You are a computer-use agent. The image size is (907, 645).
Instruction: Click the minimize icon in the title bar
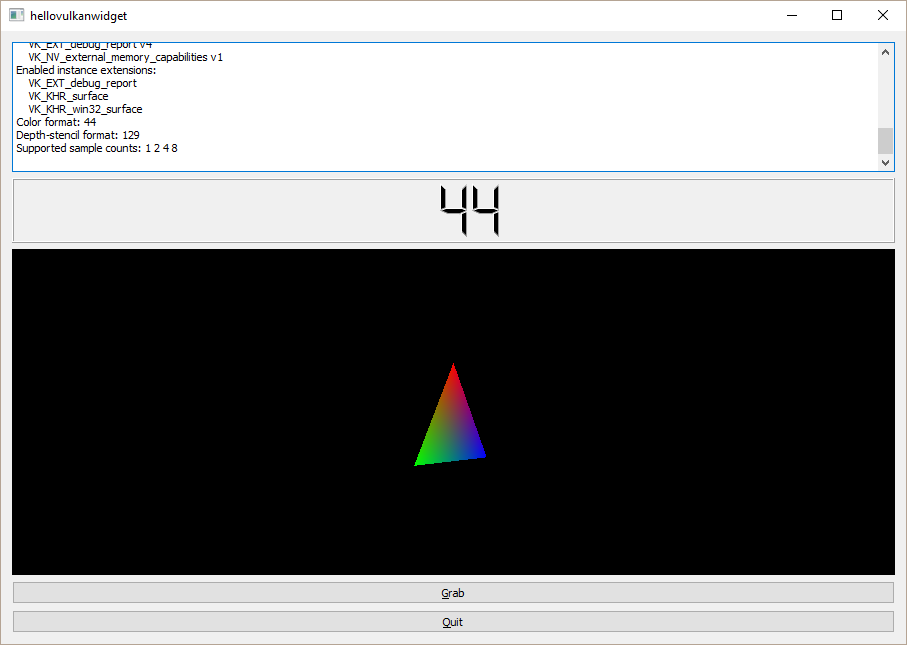pyautogui.click(x=791, y=15)
